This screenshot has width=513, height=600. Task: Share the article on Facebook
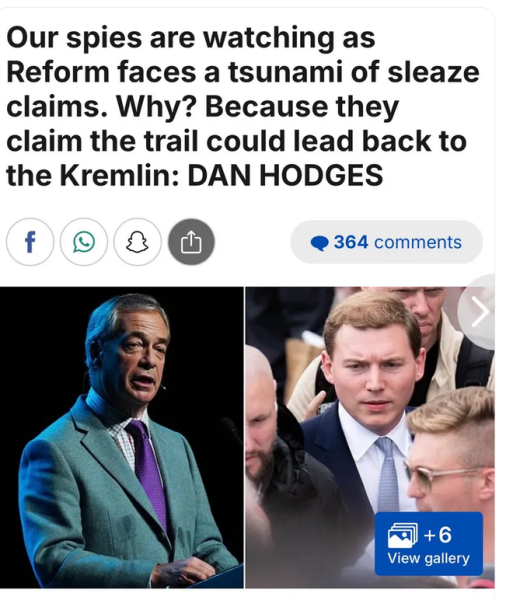coord(30,242)
